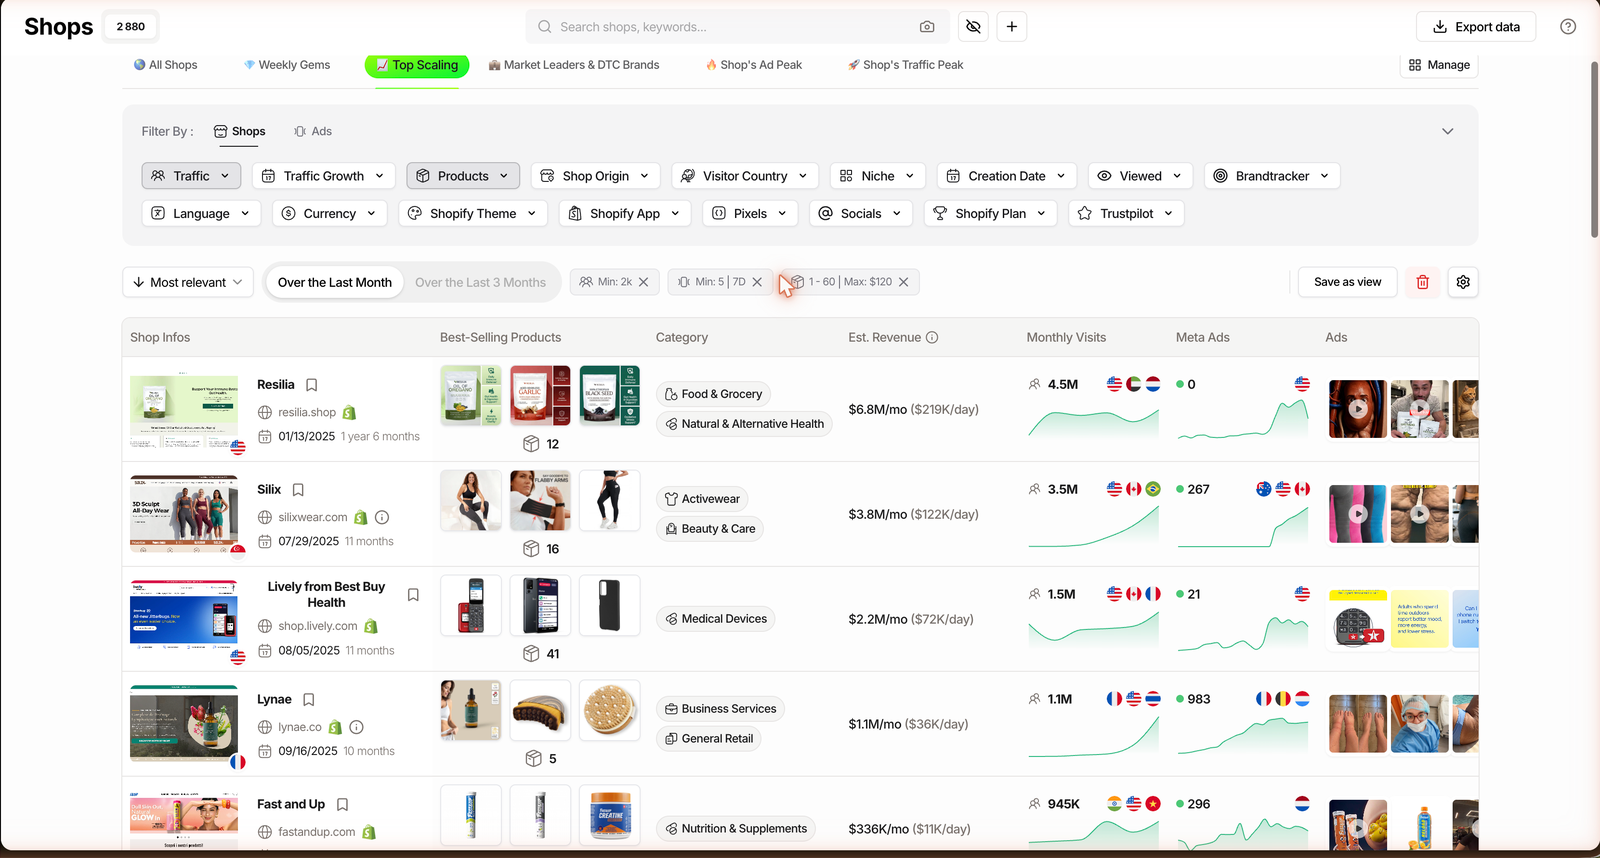Open Traffic Growth filter dropdown
This screenshot has height=858, width=1600.
pyautogui.click(x=323, y=176)
